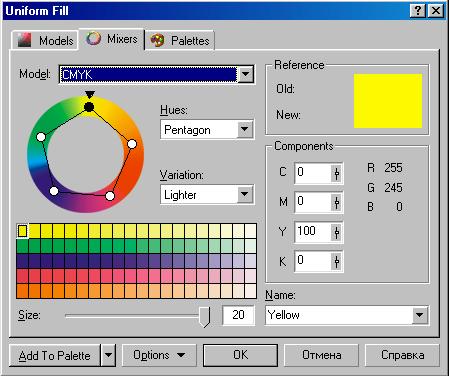
Task: Close the Uniform Fill dialog
Action: click(x=435, y=11)
